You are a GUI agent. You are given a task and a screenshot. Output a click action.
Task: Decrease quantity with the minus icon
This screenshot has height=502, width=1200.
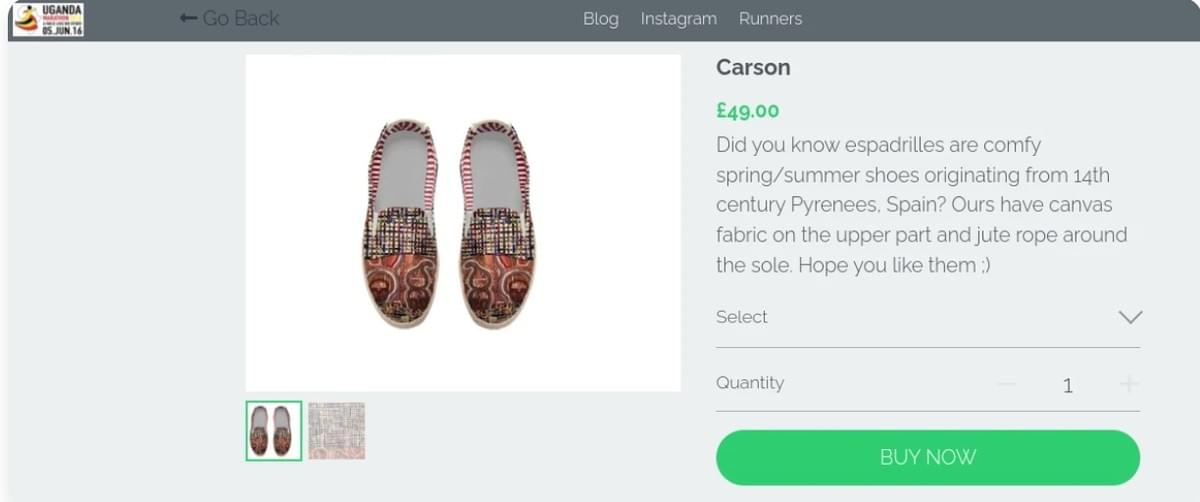(x=1006, y=384)
